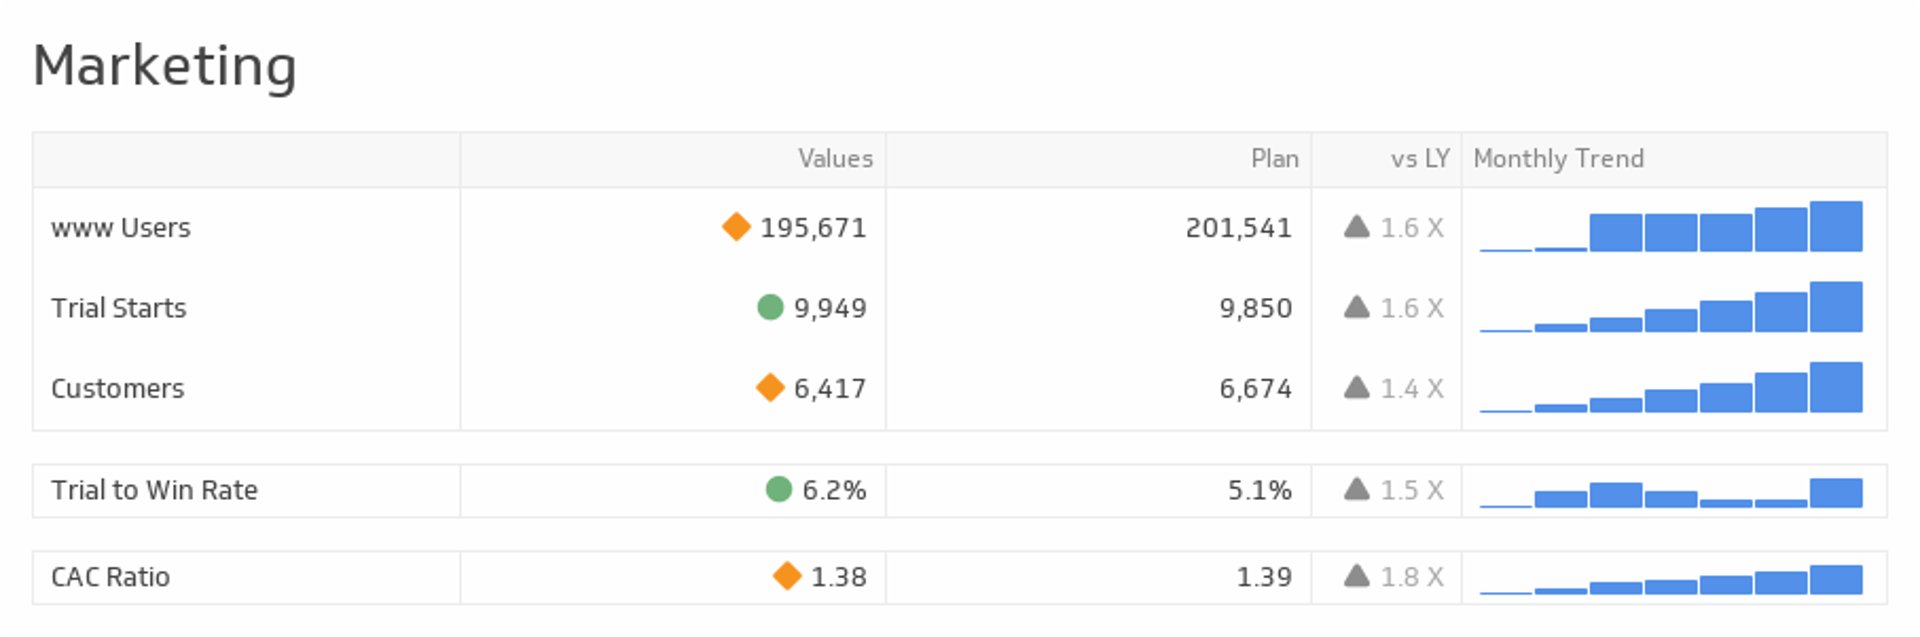Select the Plan column header

pyautogui.click(x=1274, y=159)
